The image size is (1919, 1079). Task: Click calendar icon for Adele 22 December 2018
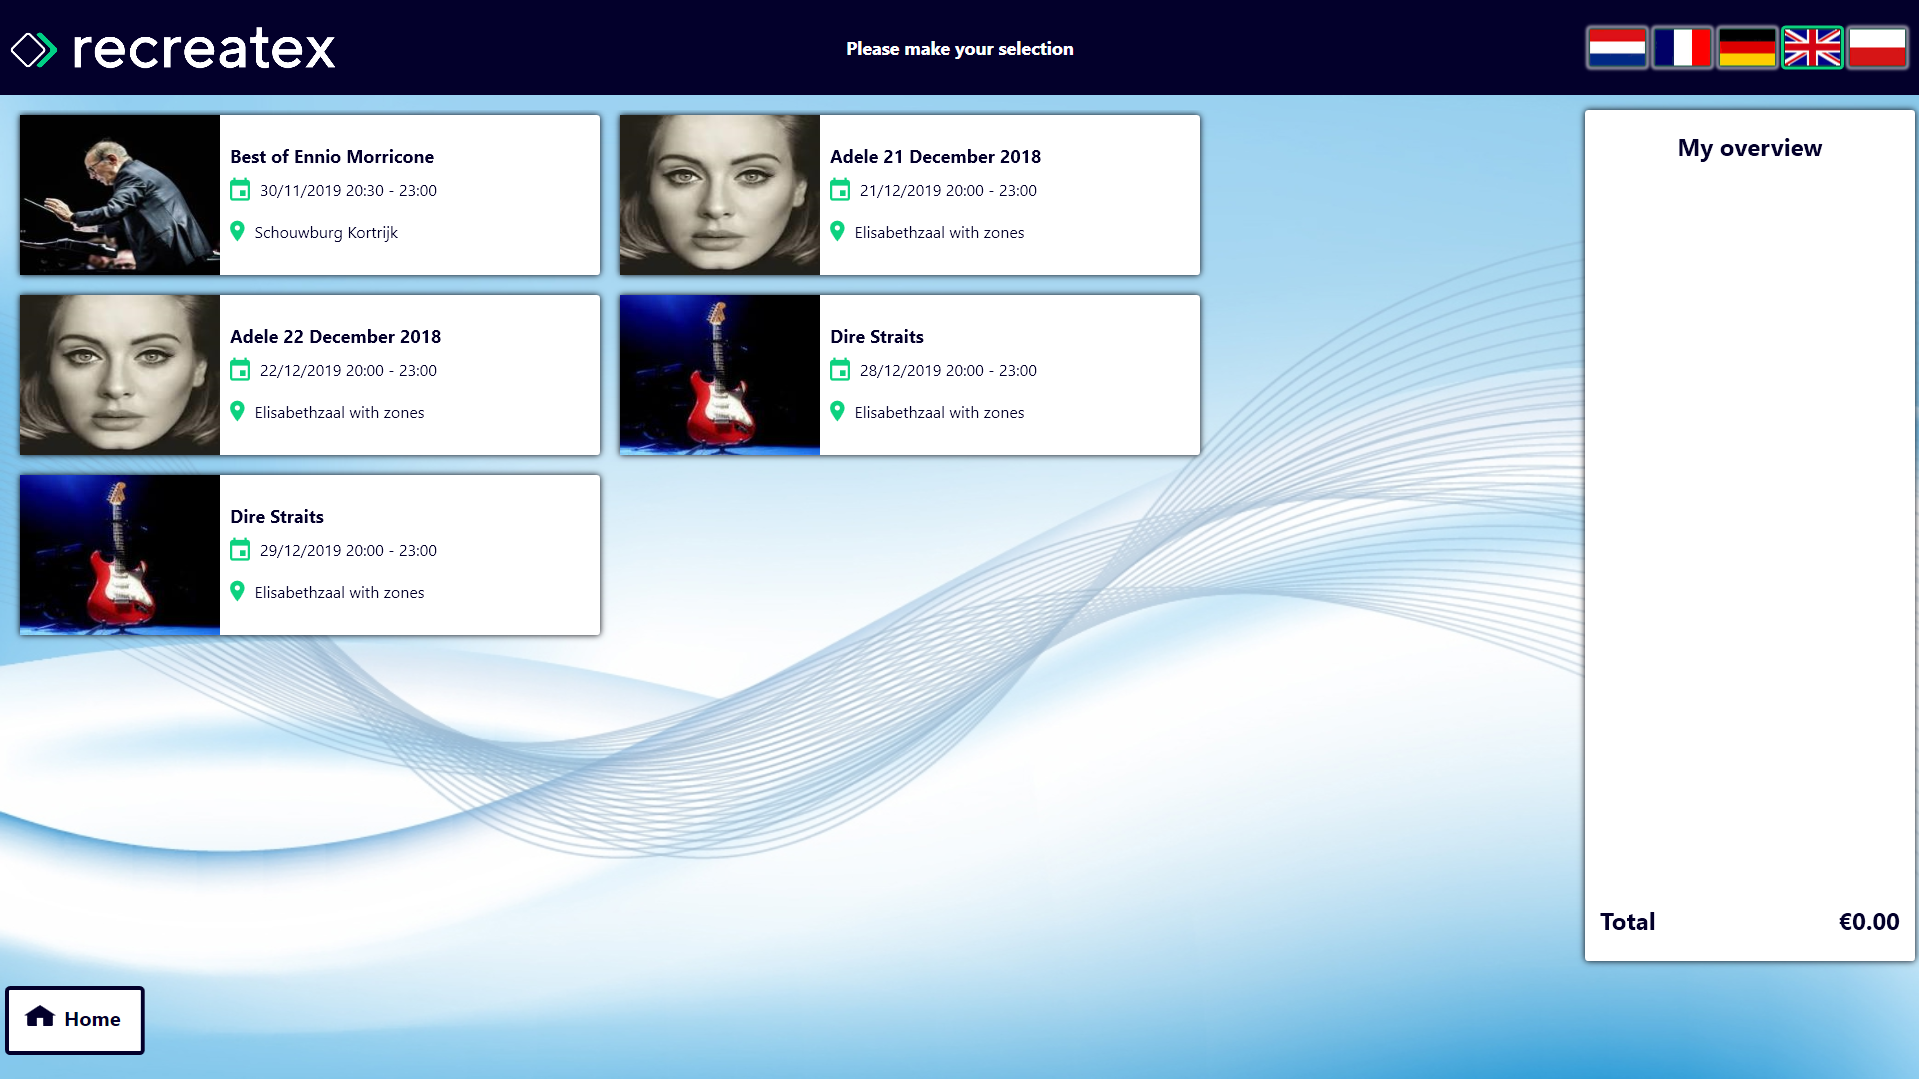point(240,370)
